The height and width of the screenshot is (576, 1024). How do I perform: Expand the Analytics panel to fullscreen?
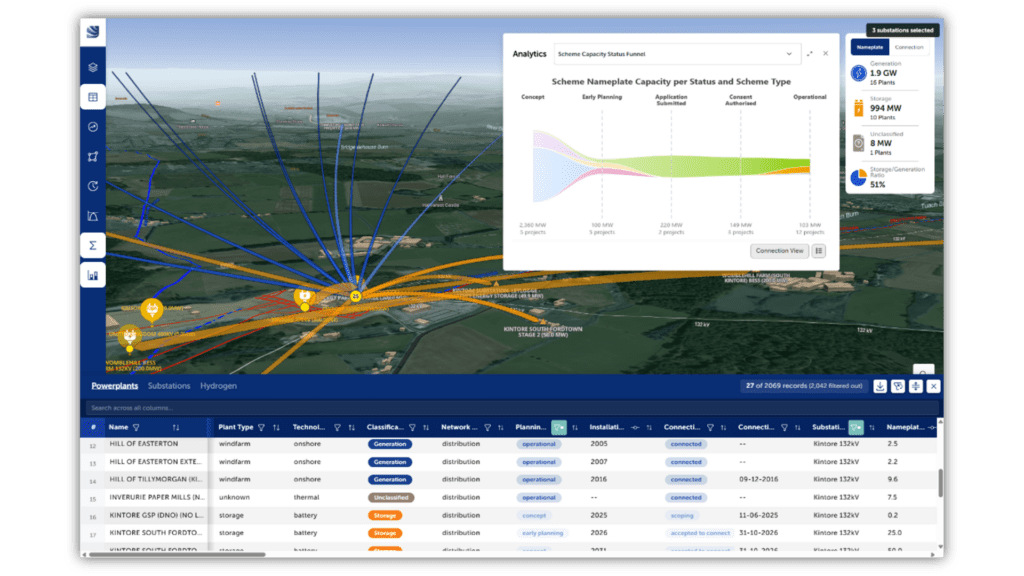coord(809,54)
